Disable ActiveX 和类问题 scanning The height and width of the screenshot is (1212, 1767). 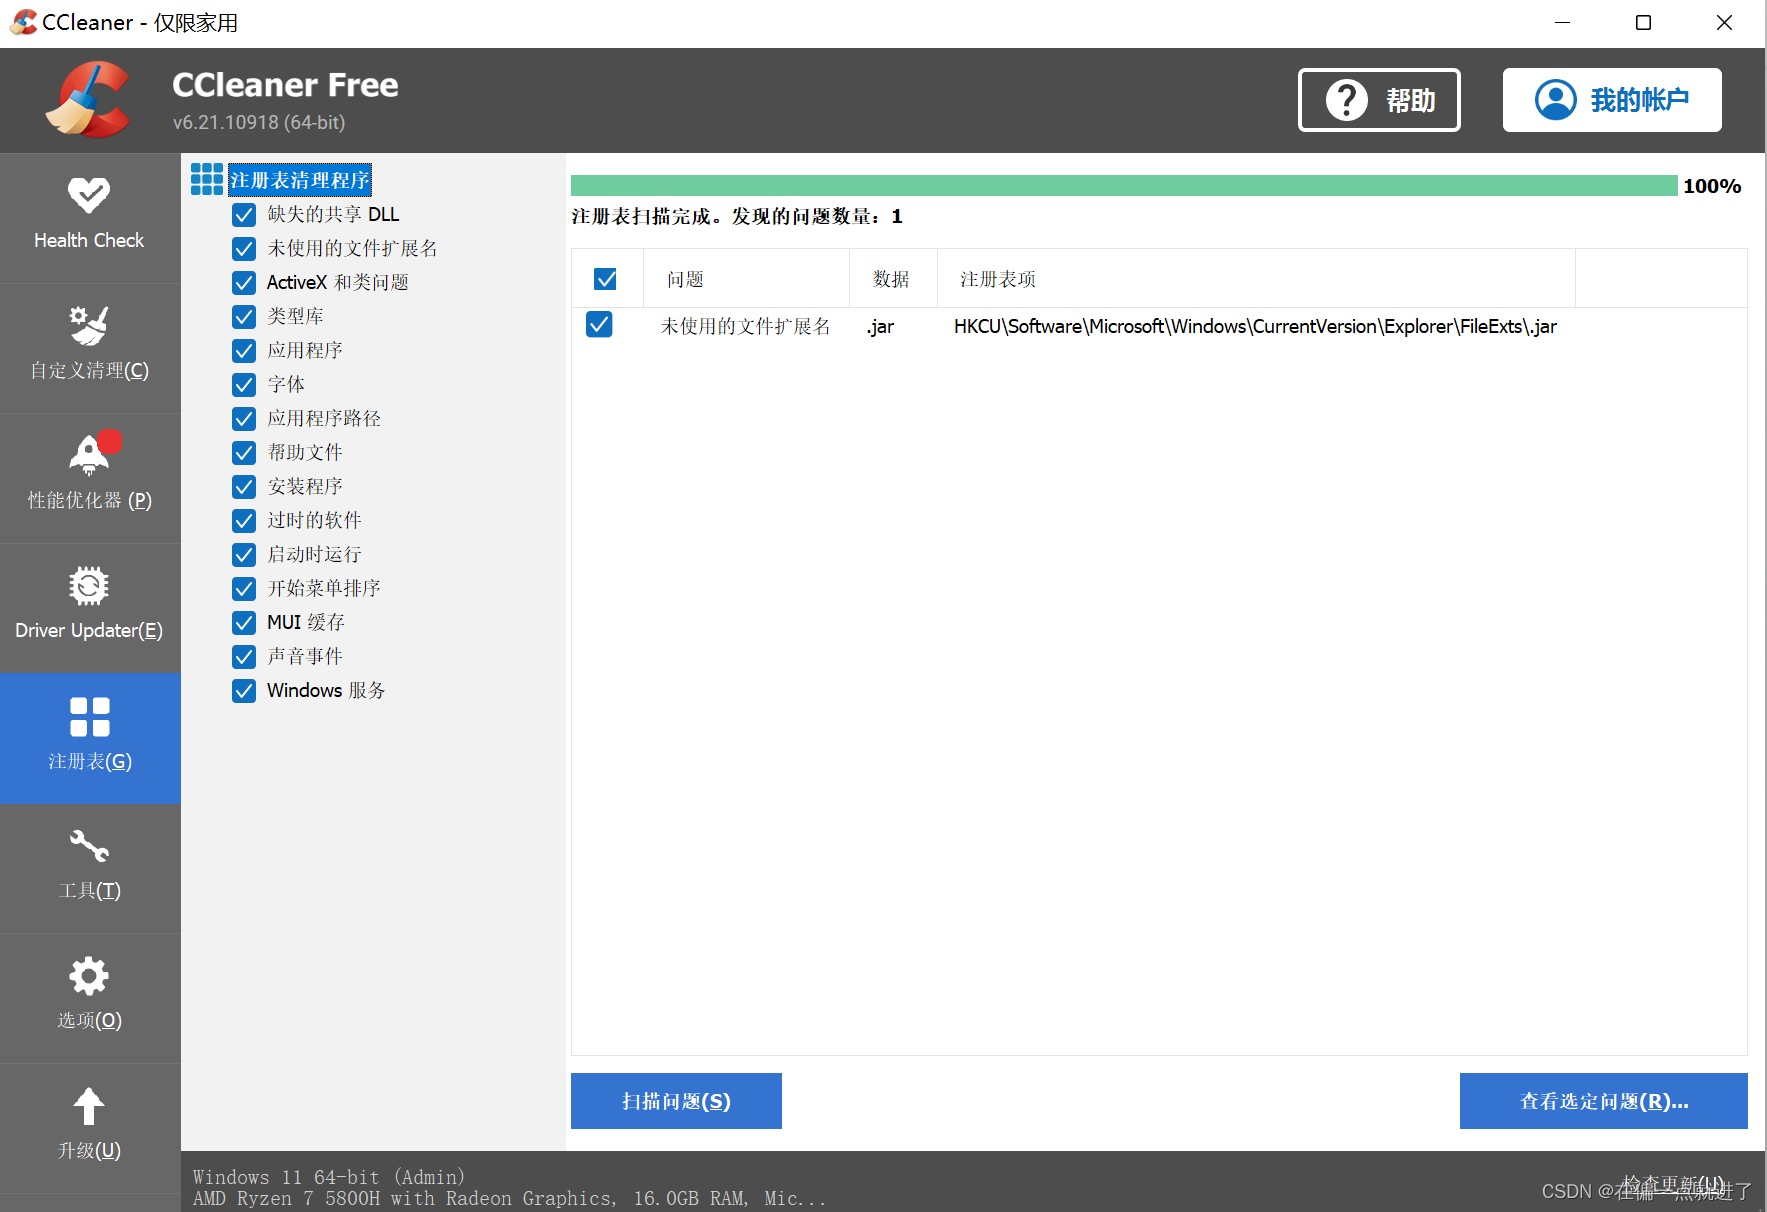[x=243, y=282]
